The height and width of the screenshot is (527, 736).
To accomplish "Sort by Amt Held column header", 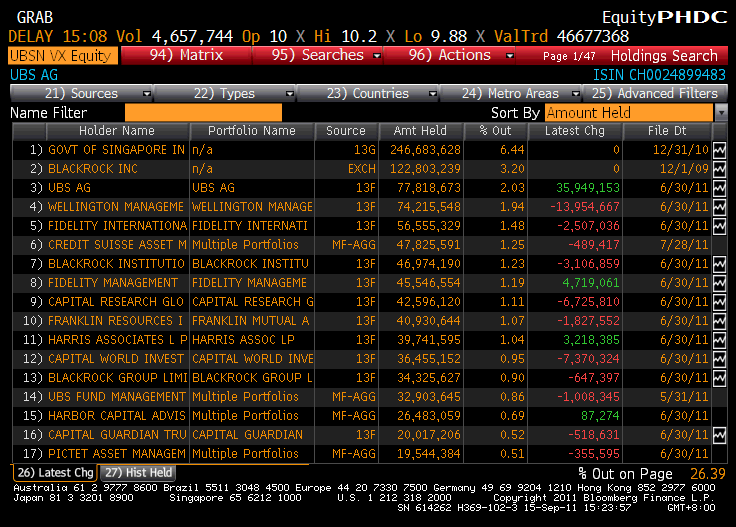I will (420, 131).
